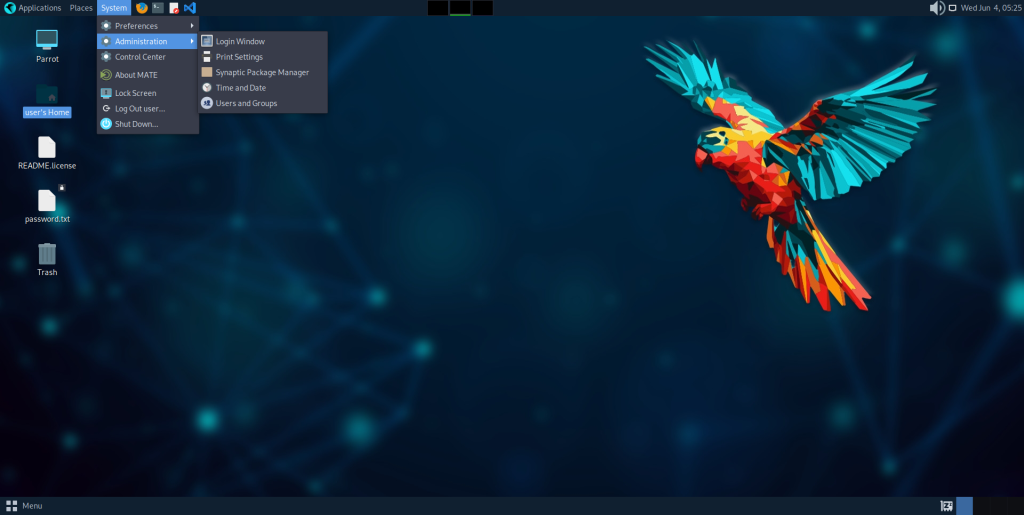
Task: Open the text editor launcher beside the terminal
Action: pos(174,8)
